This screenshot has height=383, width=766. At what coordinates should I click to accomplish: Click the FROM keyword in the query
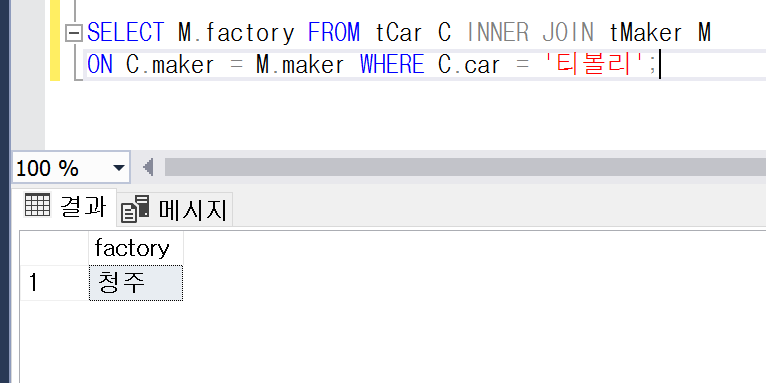point(334,33)
